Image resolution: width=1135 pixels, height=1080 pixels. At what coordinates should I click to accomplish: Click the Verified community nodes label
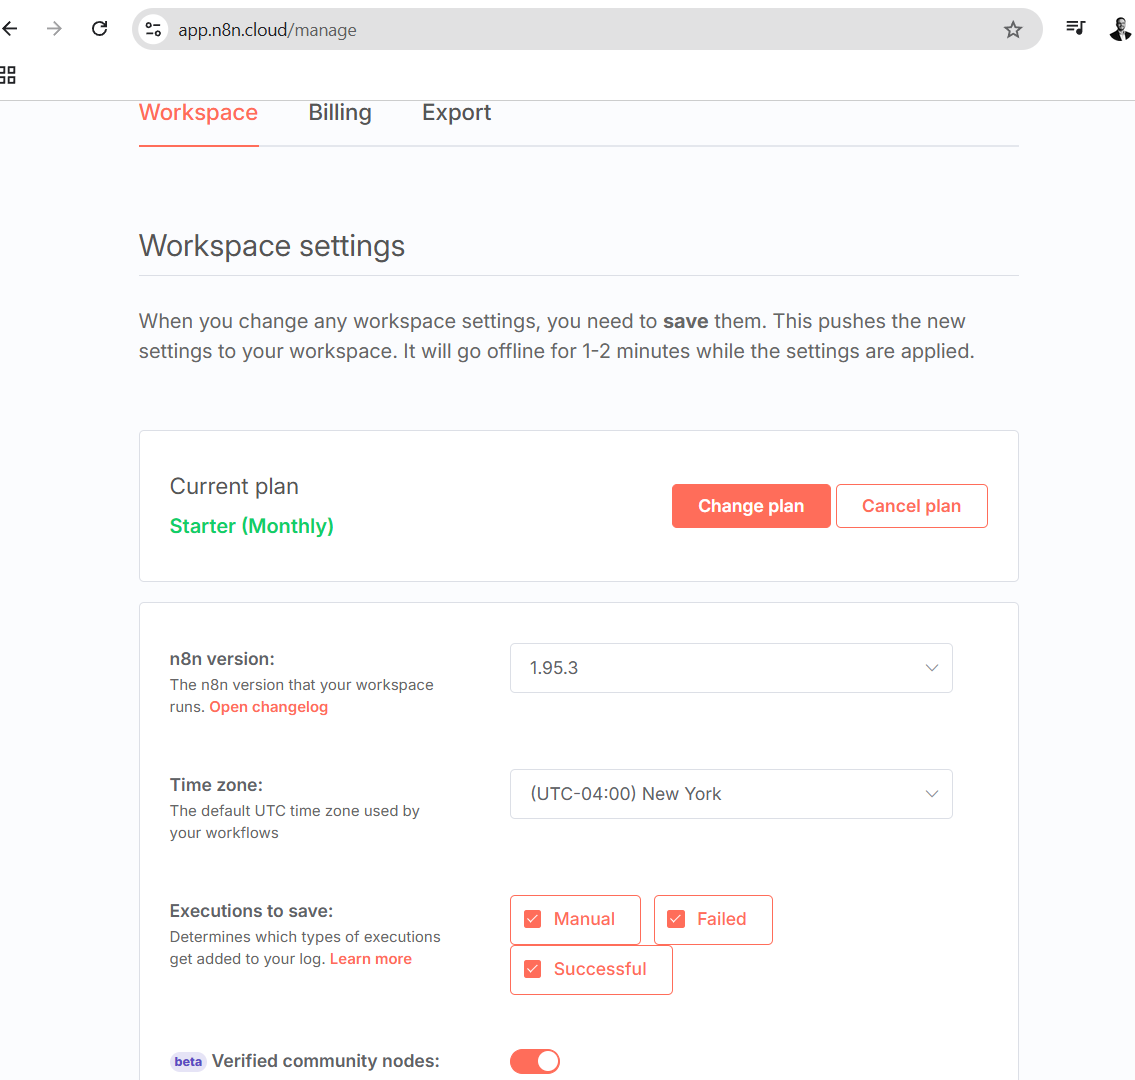[326, 1061]
